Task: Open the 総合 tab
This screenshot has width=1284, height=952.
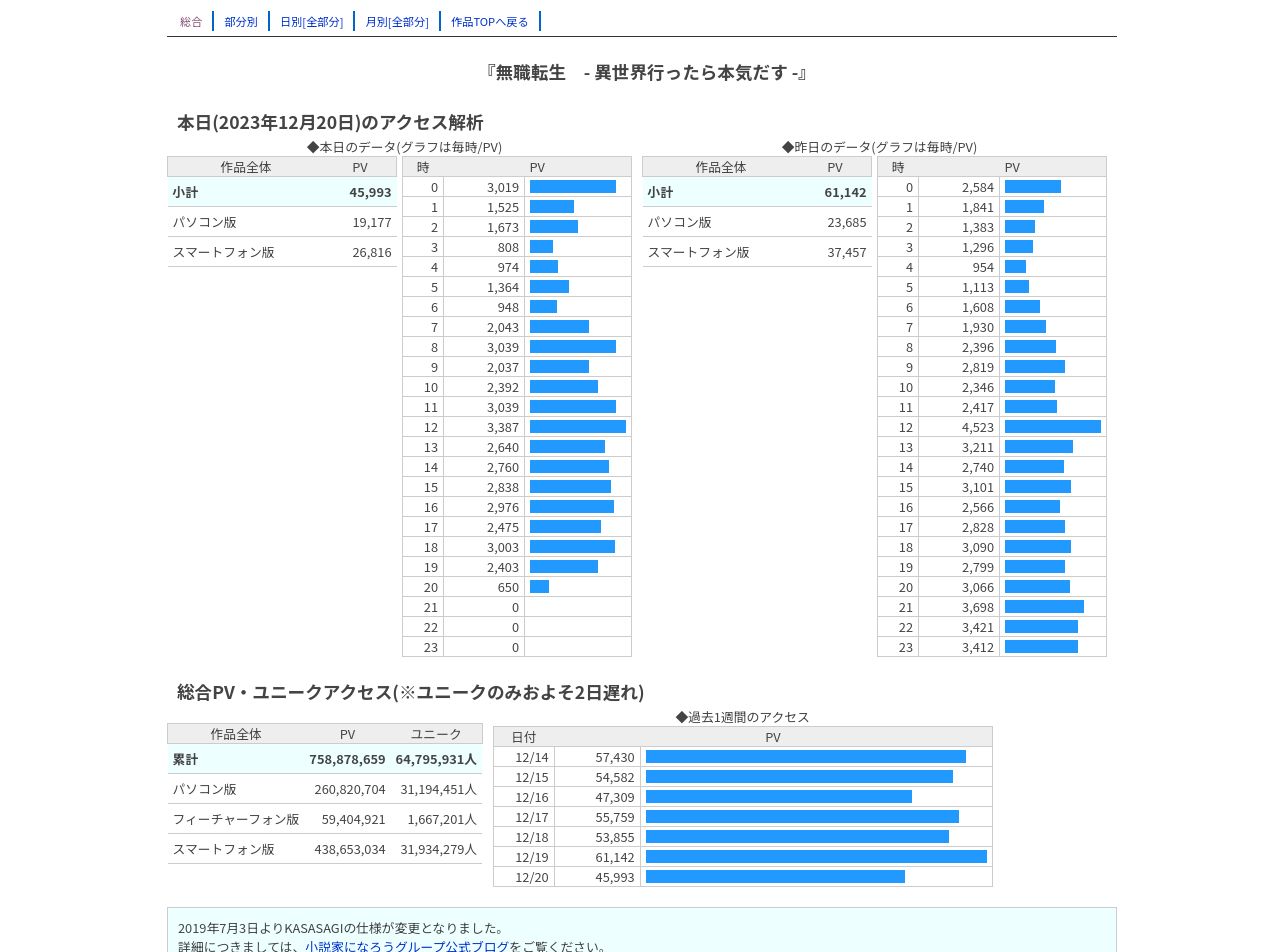Action: click(x=191, y=21)
